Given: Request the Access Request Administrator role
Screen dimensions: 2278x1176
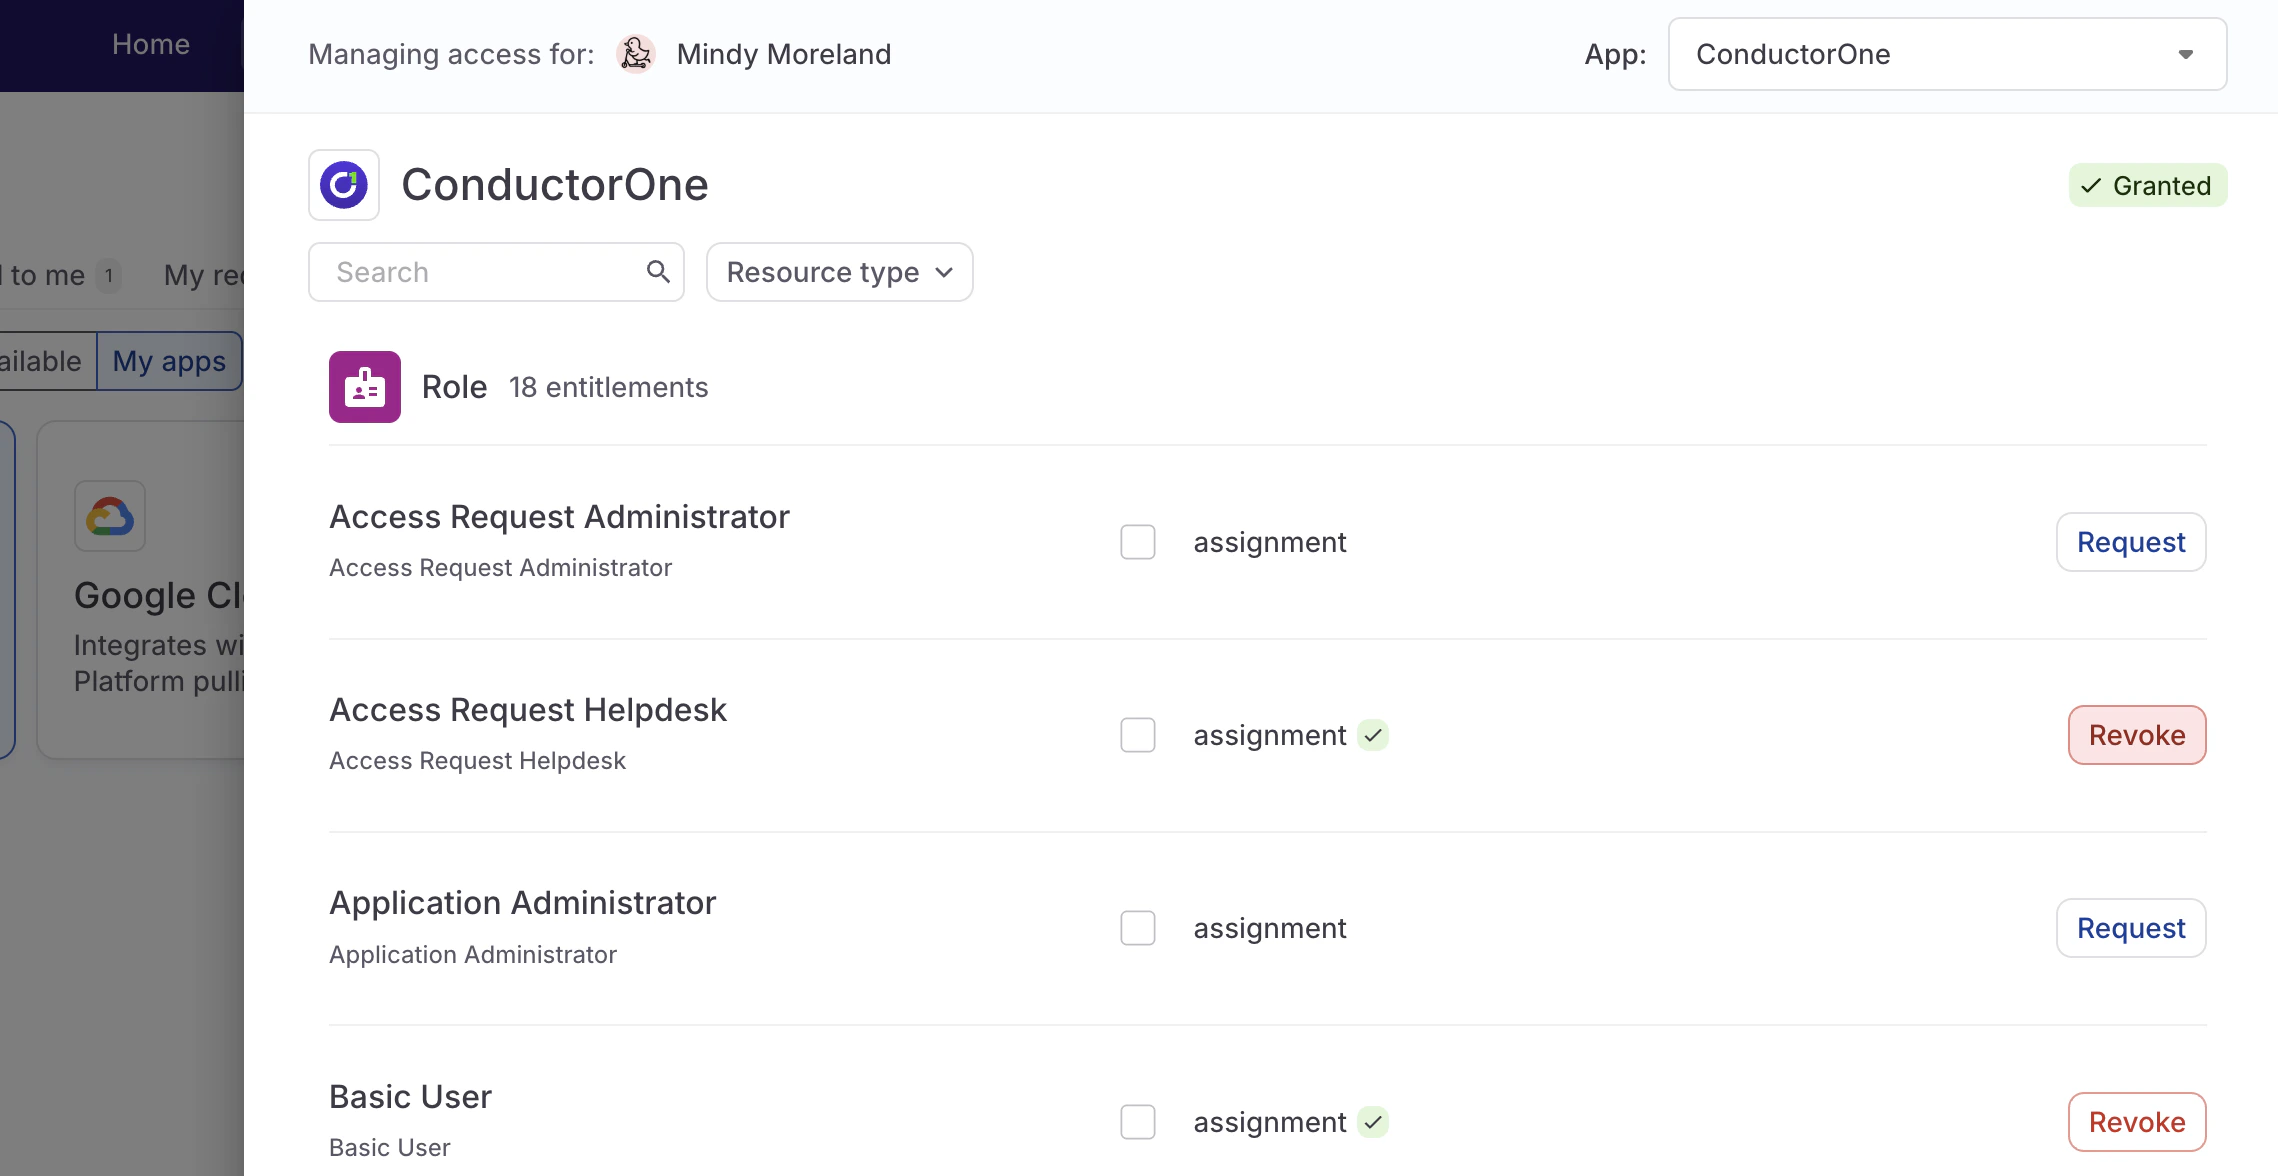Looking at the screenshot, I should pyautogui.click(x=2130, y=541).
